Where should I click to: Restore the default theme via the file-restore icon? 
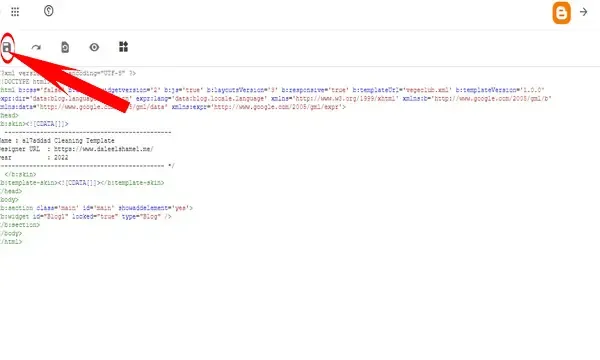tap(65, 47)
